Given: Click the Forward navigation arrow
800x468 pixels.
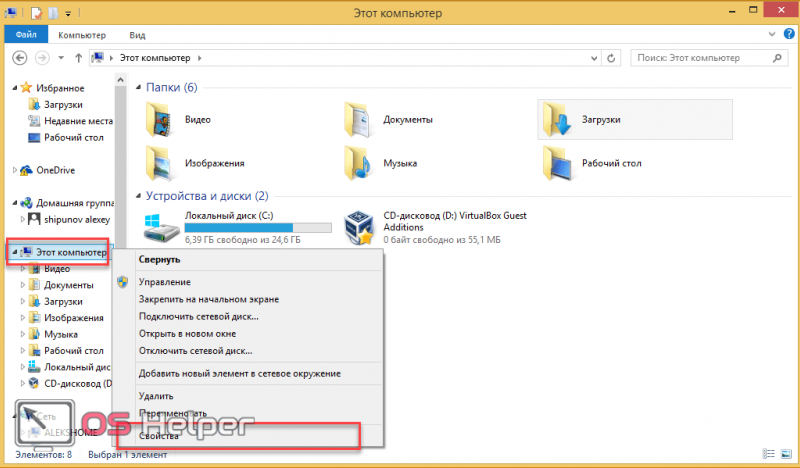Looking at the screenshot, I should click(42, 58).
